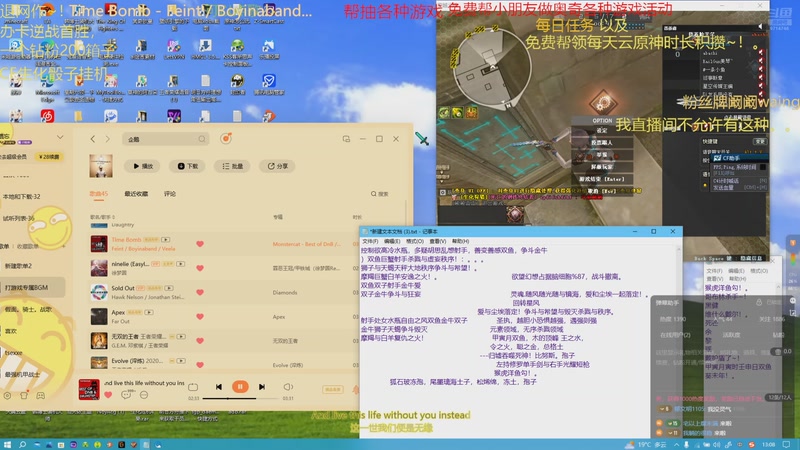Open the game controller icon in sidebar
800x450 pixels.
point(40,395)
